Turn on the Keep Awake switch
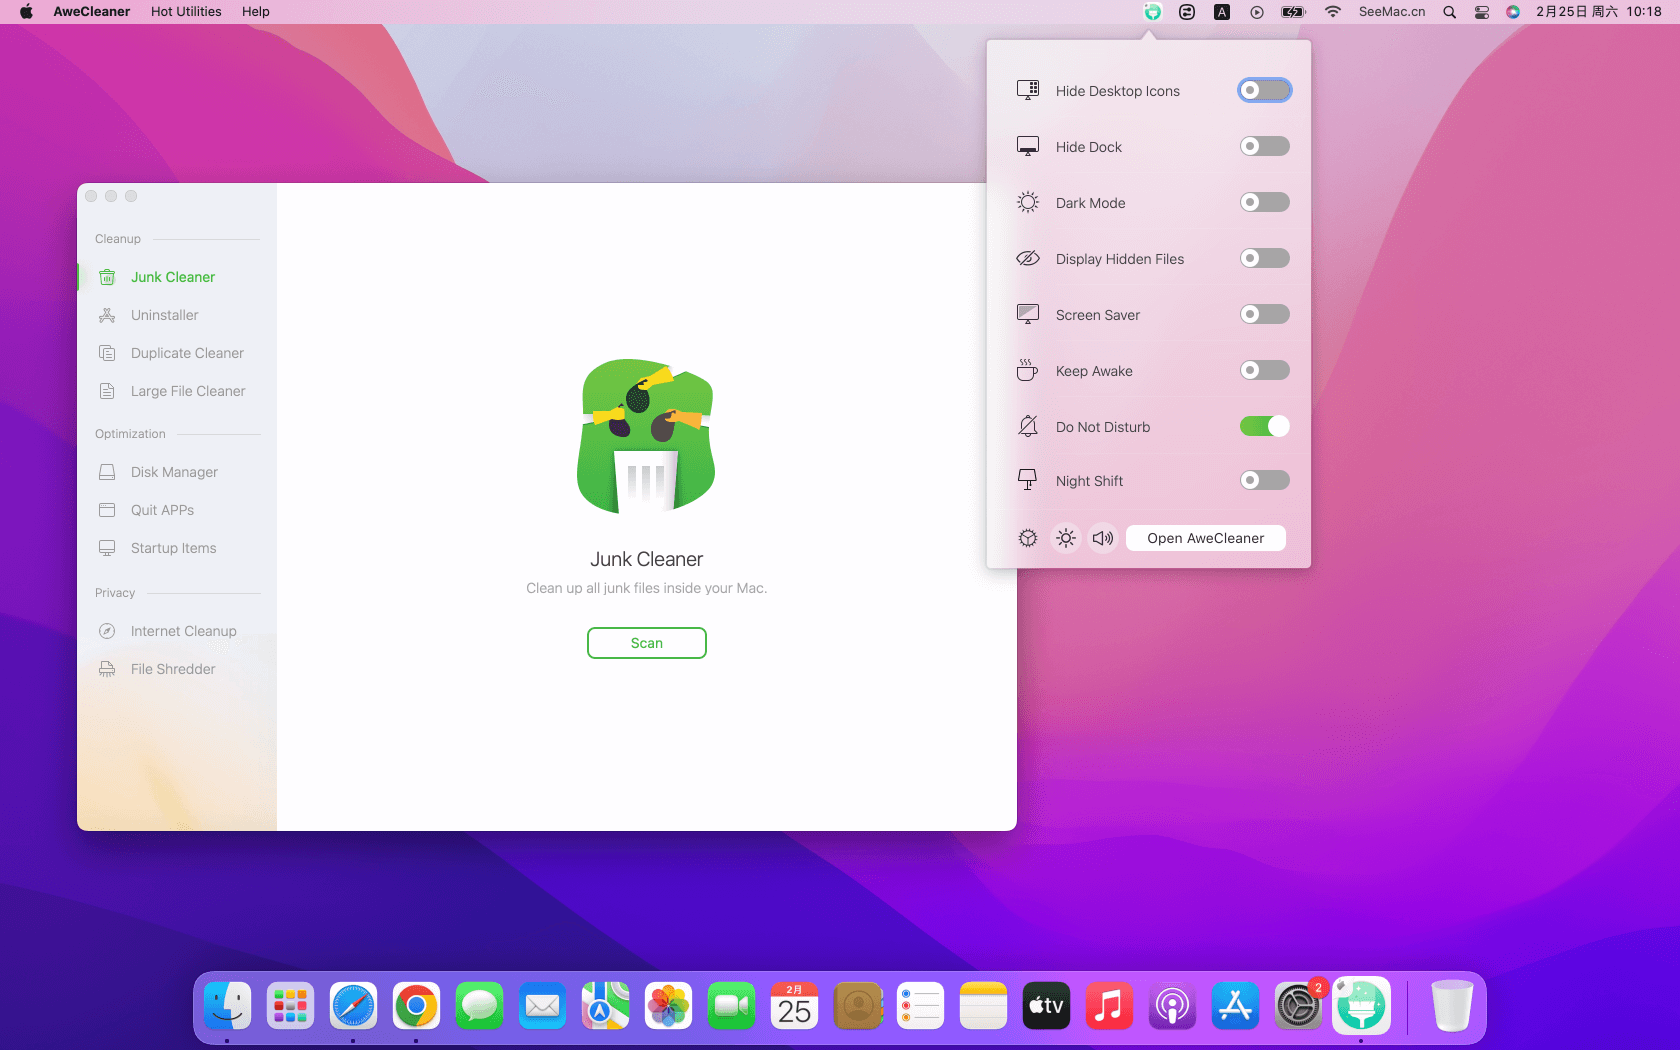 [x=1264, y=371]
